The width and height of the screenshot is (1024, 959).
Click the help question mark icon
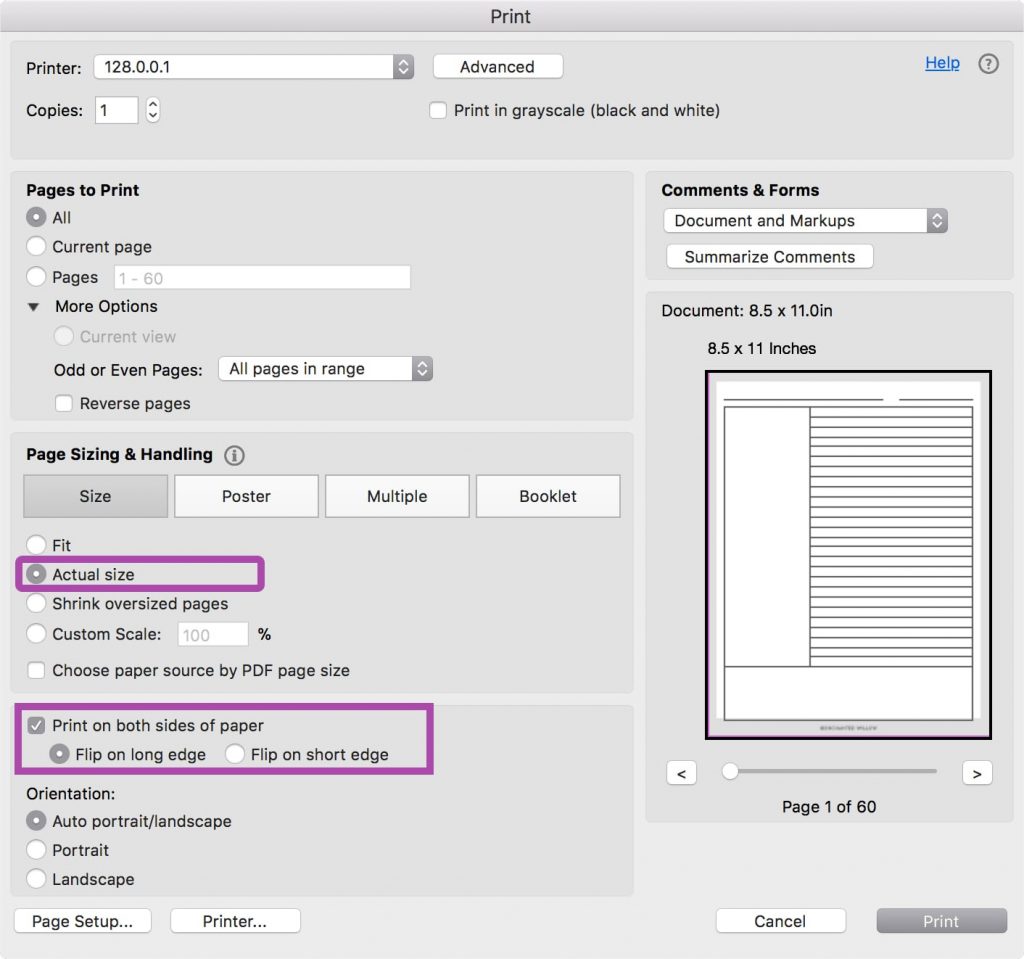988,64
